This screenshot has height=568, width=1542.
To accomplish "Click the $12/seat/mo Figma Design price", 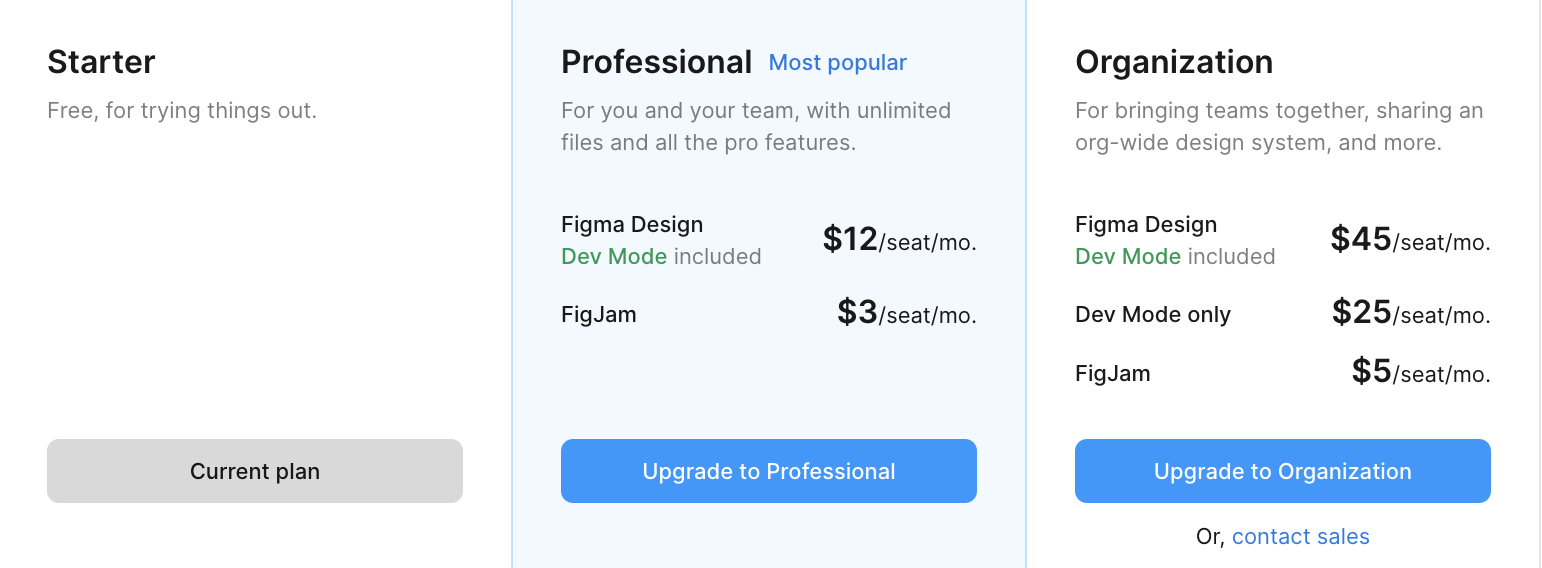I will point(899,240).
